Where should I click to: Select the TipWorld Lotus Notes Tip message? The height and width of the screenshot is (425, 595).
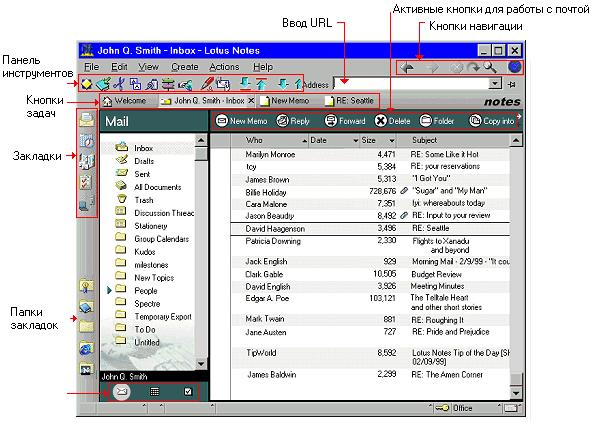point(370,357)
